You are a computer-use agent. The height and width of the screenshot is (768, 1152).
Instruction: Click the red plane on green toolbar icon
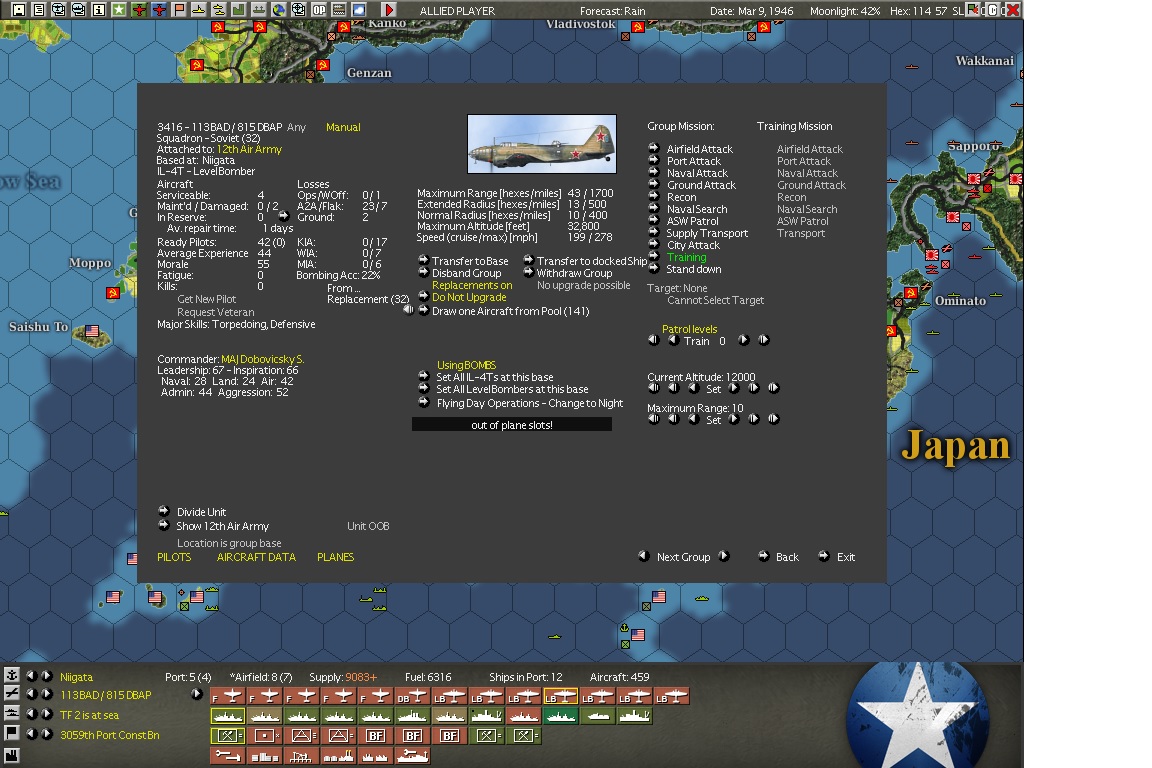click(x=138, y=10)
